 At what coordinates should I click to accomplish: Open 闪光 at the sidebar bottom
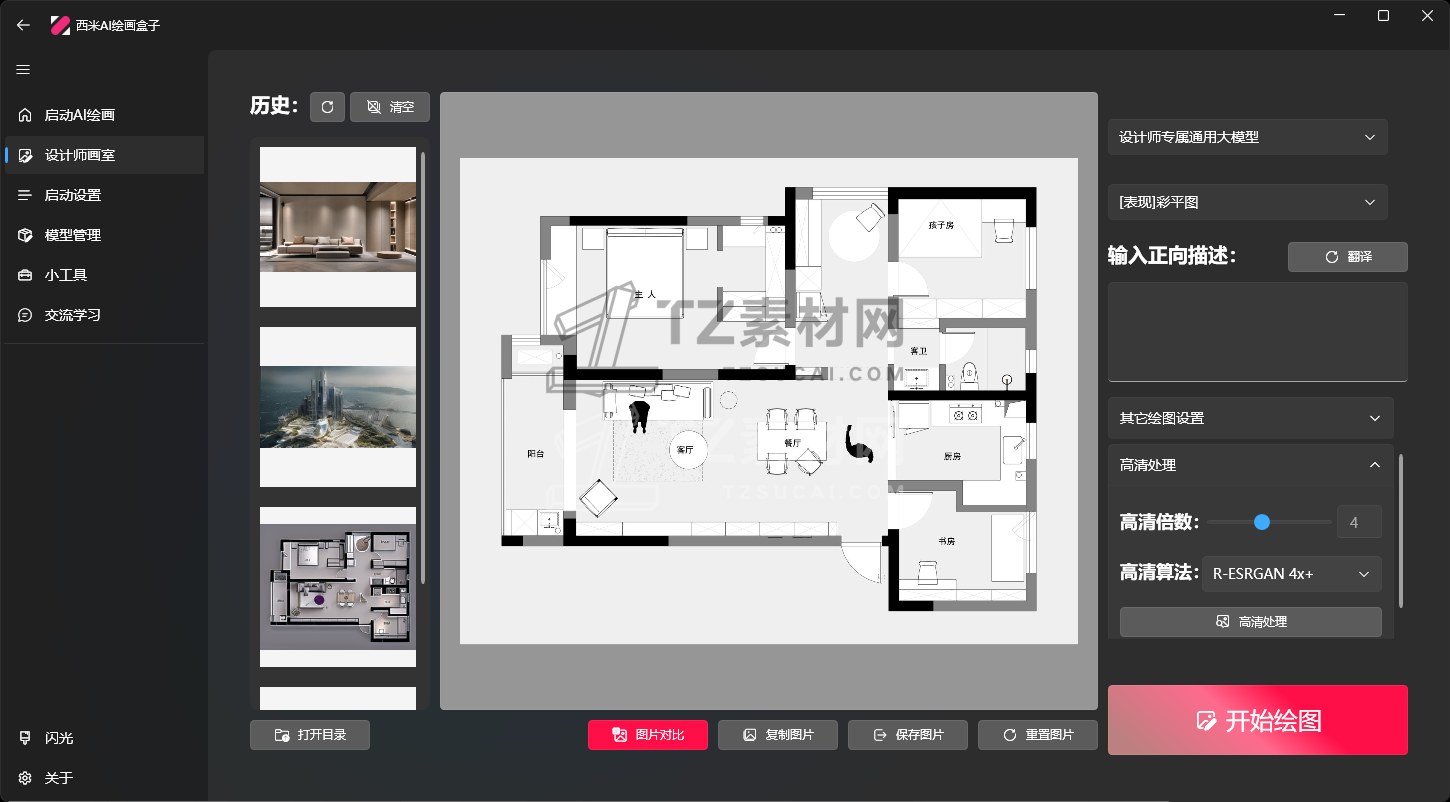pos(105,738)
